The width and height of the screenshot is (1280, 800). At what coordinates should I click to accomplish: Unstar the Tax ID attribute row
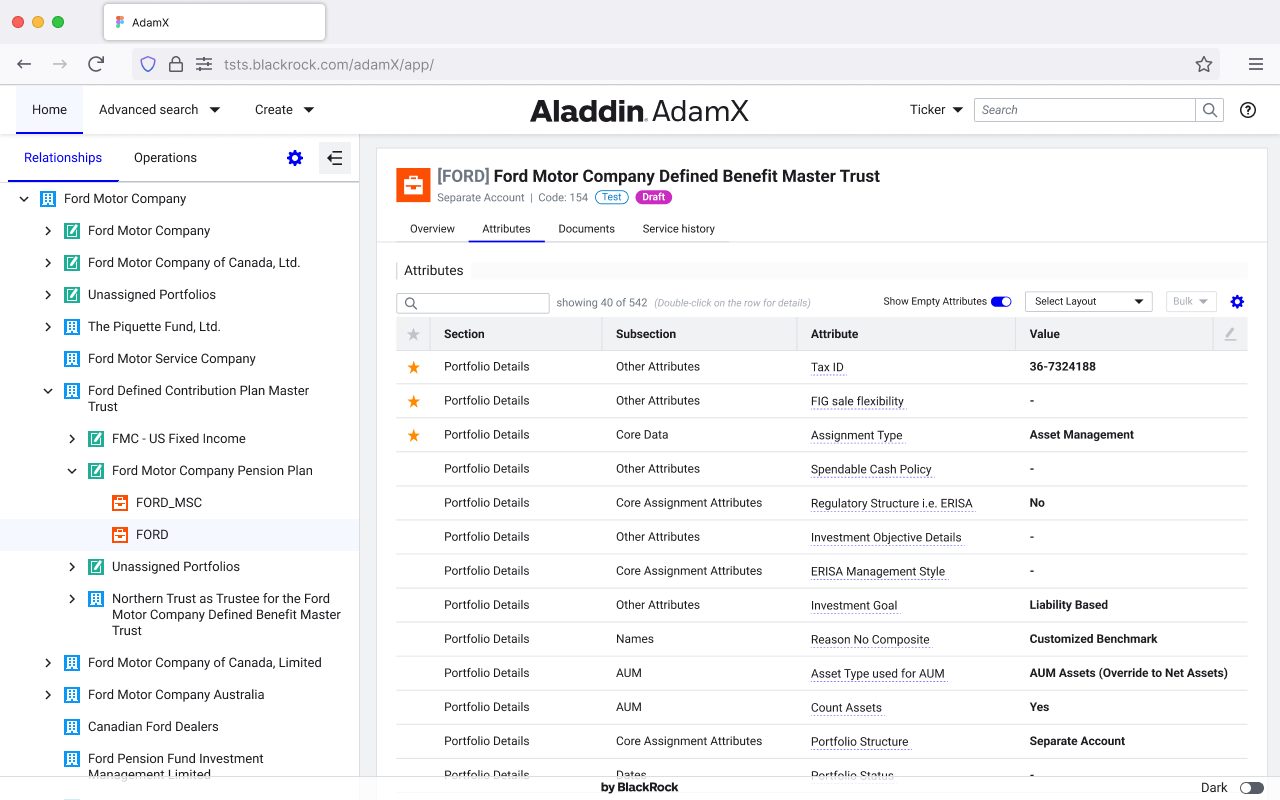[x=413, y=367]
